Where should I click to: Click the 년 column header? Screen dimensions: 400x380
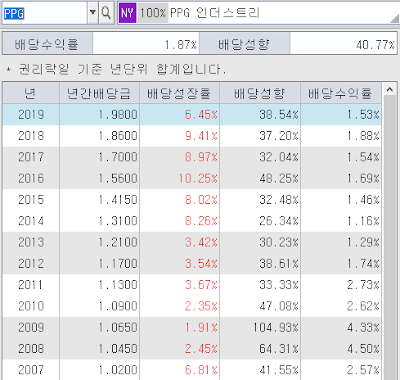(31, 93)
